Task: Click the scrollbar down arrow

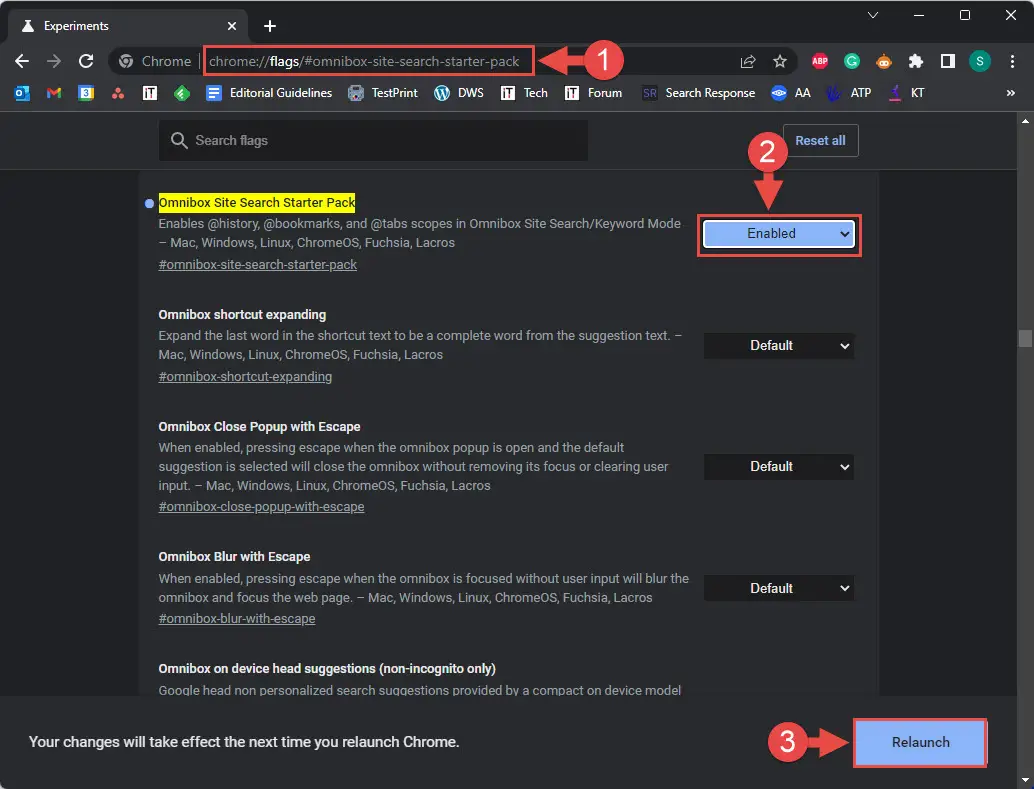Action: pyautogui.click(x=1025, y=781)
